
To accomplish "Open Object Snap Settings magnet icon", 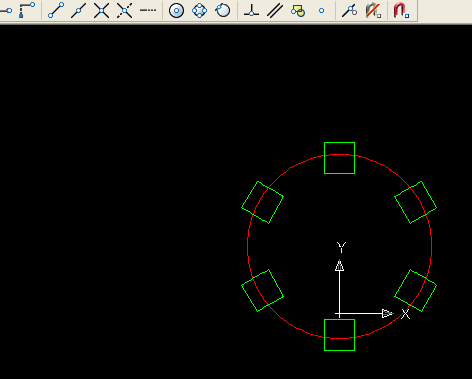I will (401, 10).
